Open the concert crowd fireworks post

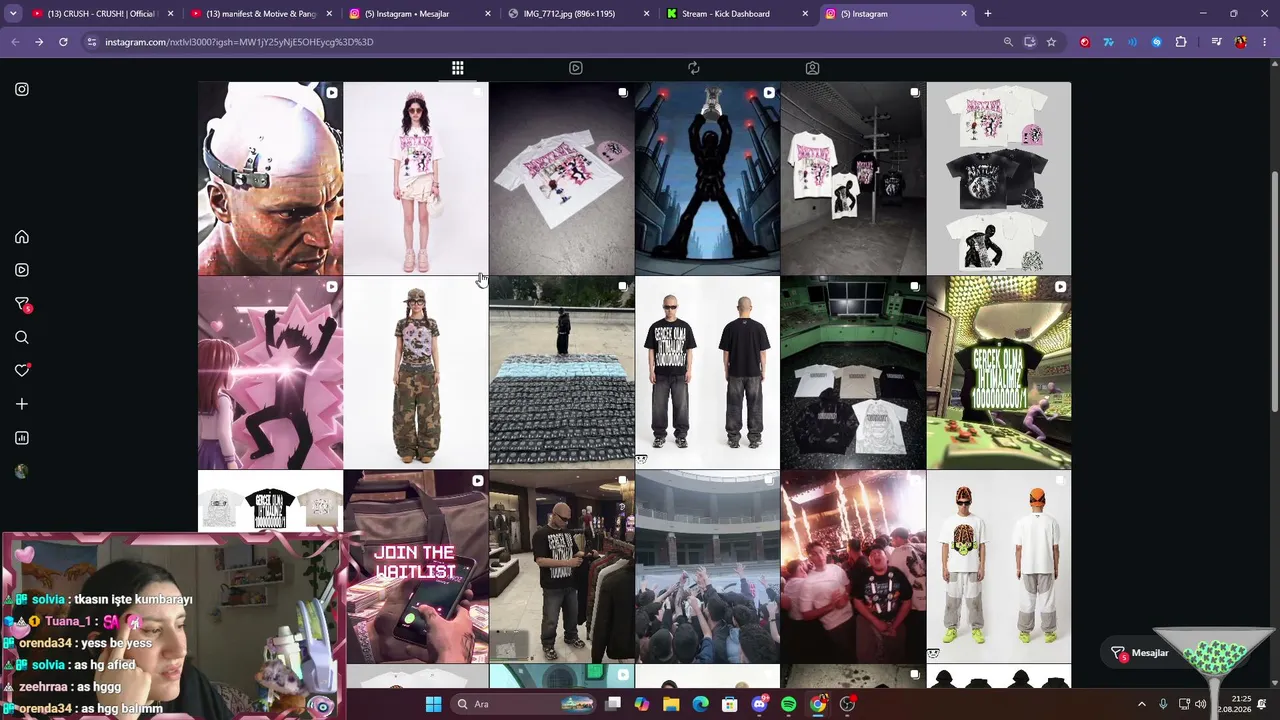853,567
